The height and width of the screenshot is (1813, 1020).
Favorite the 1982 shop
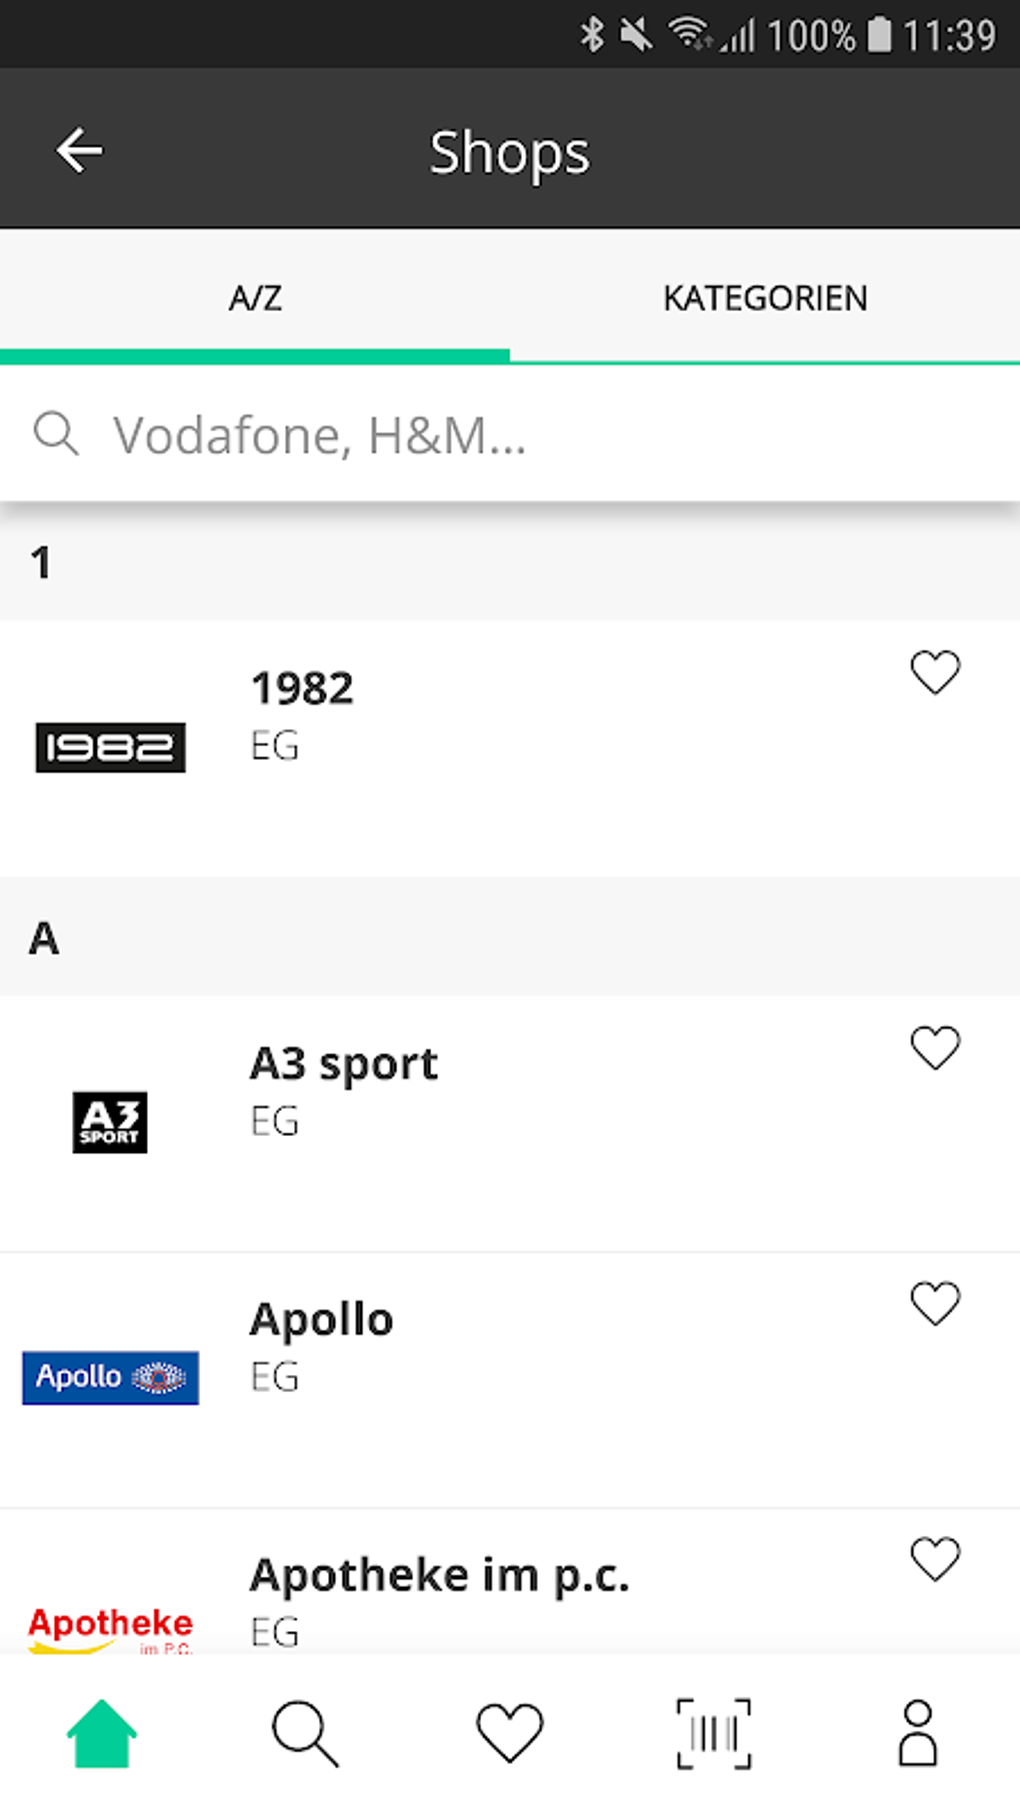click(935, 672)
